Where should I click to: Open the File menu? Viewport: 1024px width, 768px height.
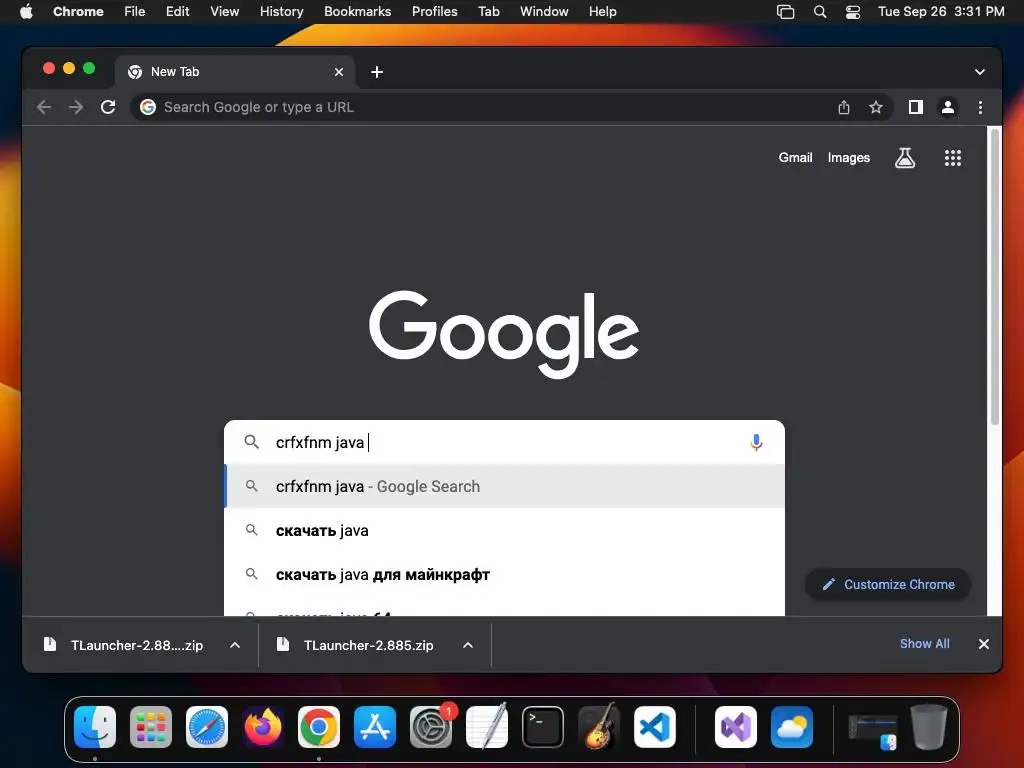tap(135, 12)
